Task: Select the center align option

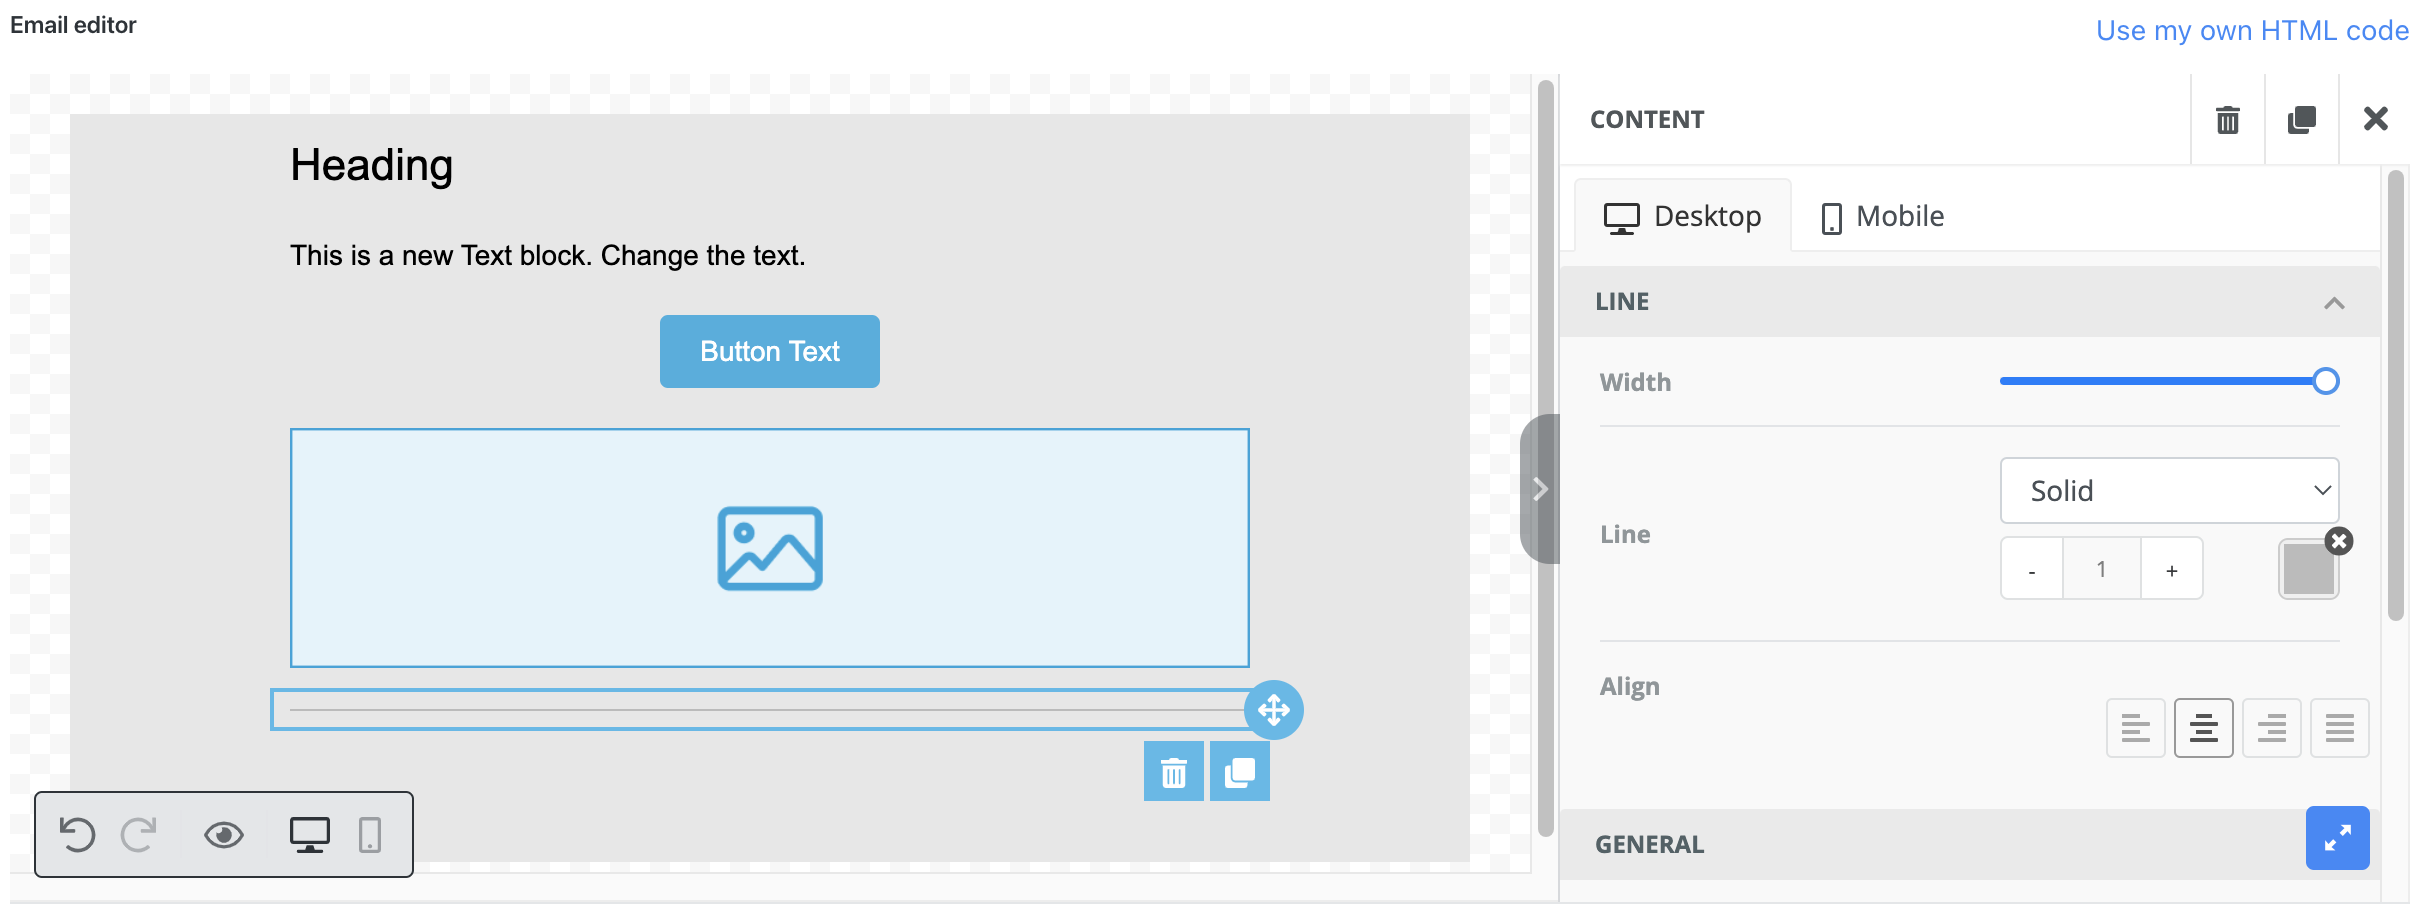Action: (2204, 728)
